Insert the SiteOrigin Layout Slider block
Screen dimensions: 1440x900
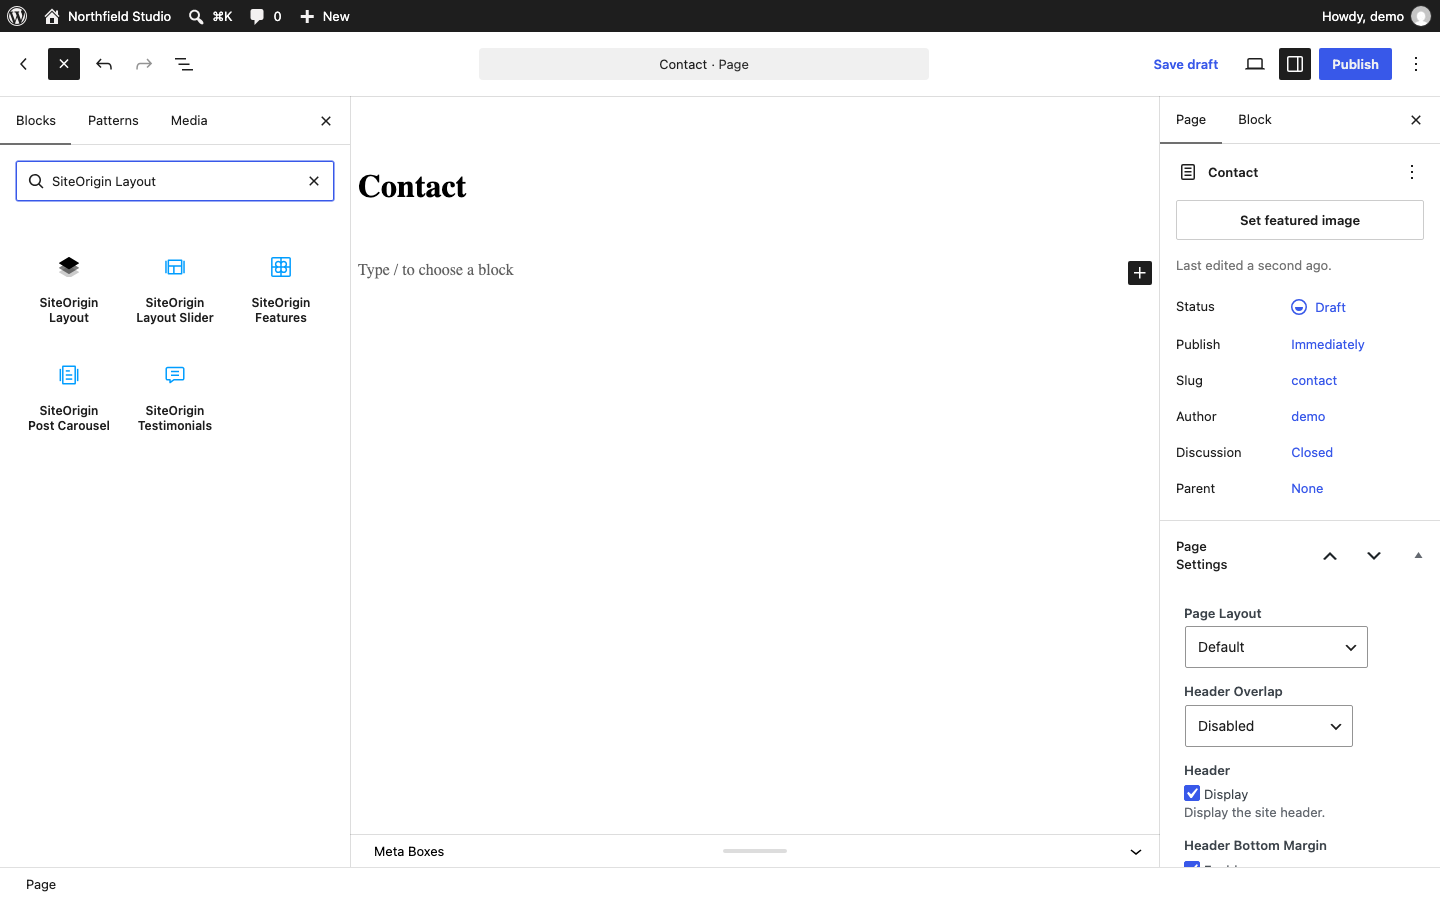click(x=175, y=288)
